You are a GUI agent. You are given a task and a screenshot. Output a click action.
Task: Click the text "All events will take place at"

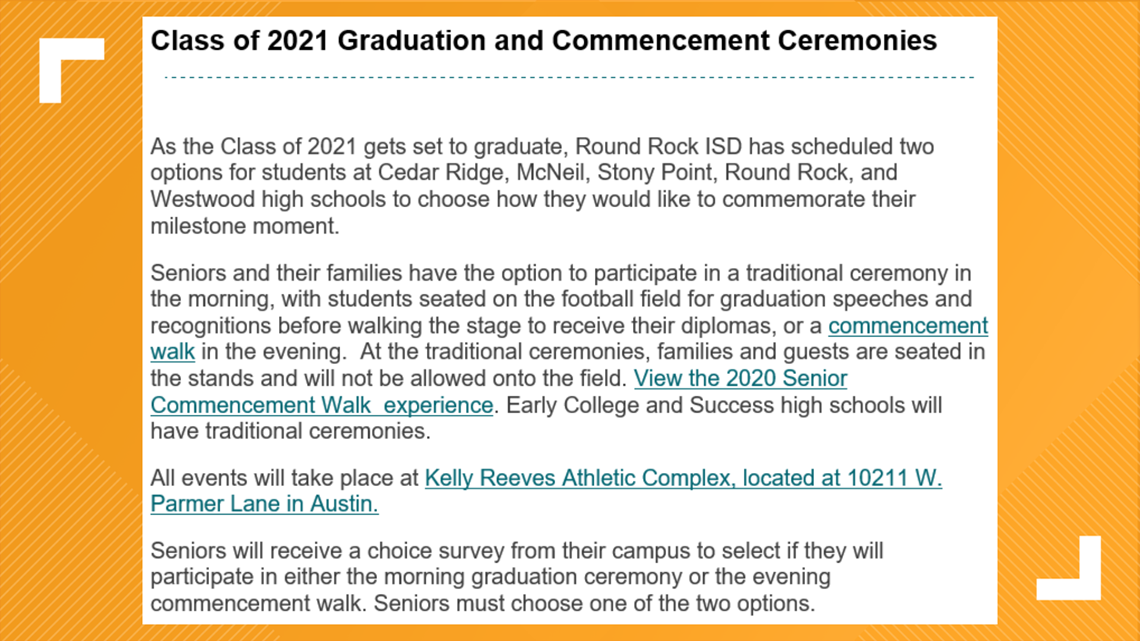[x=284, y=478]
